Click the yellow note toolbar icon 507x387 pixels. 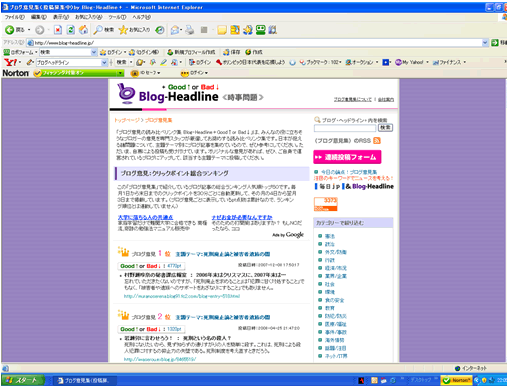coord(222,30)
